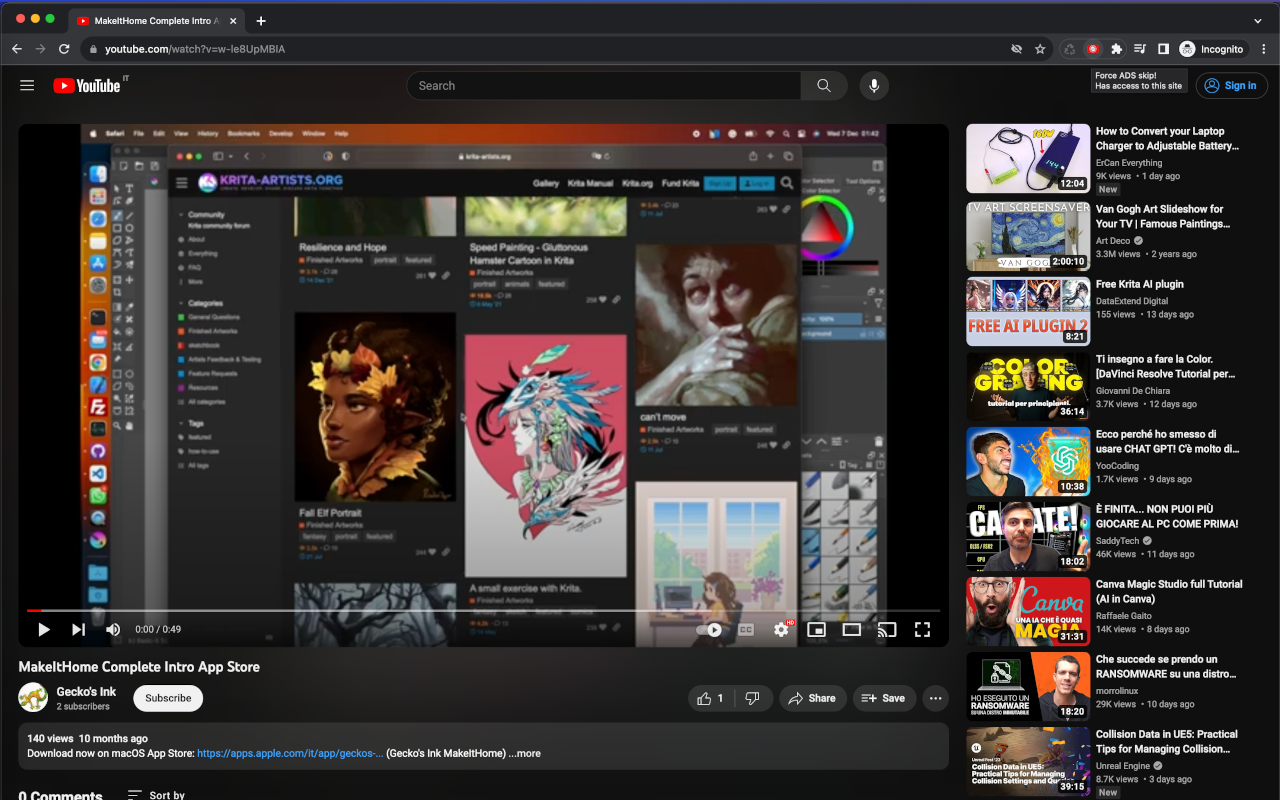Open the CHAT GPT video by YooCoding

click(x=1028, y=461)
